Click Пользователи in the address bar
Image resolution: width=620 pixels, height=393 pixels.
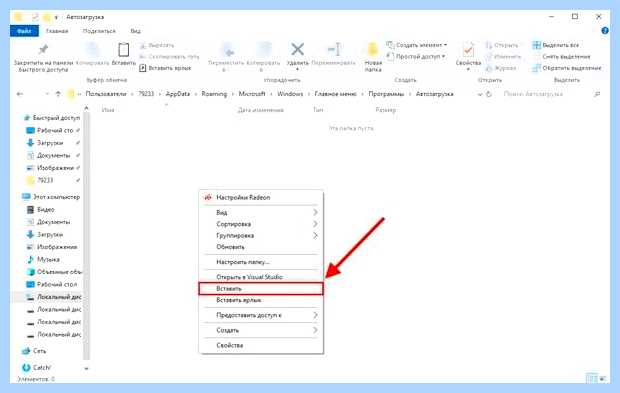tap(106, 94)
